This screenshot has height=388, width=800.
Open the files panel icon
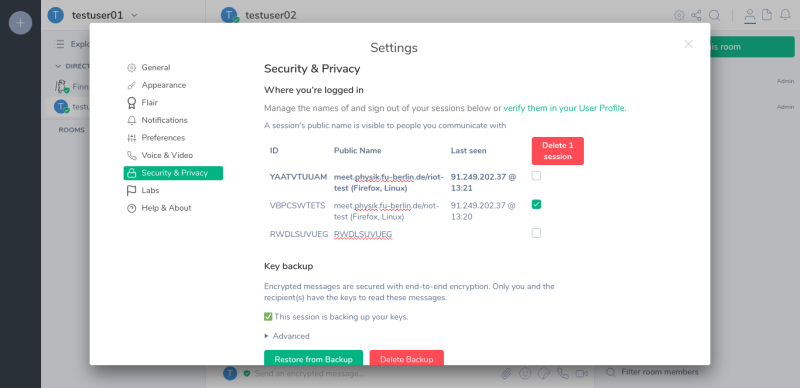pyautogui.click(x=767, y=15)
